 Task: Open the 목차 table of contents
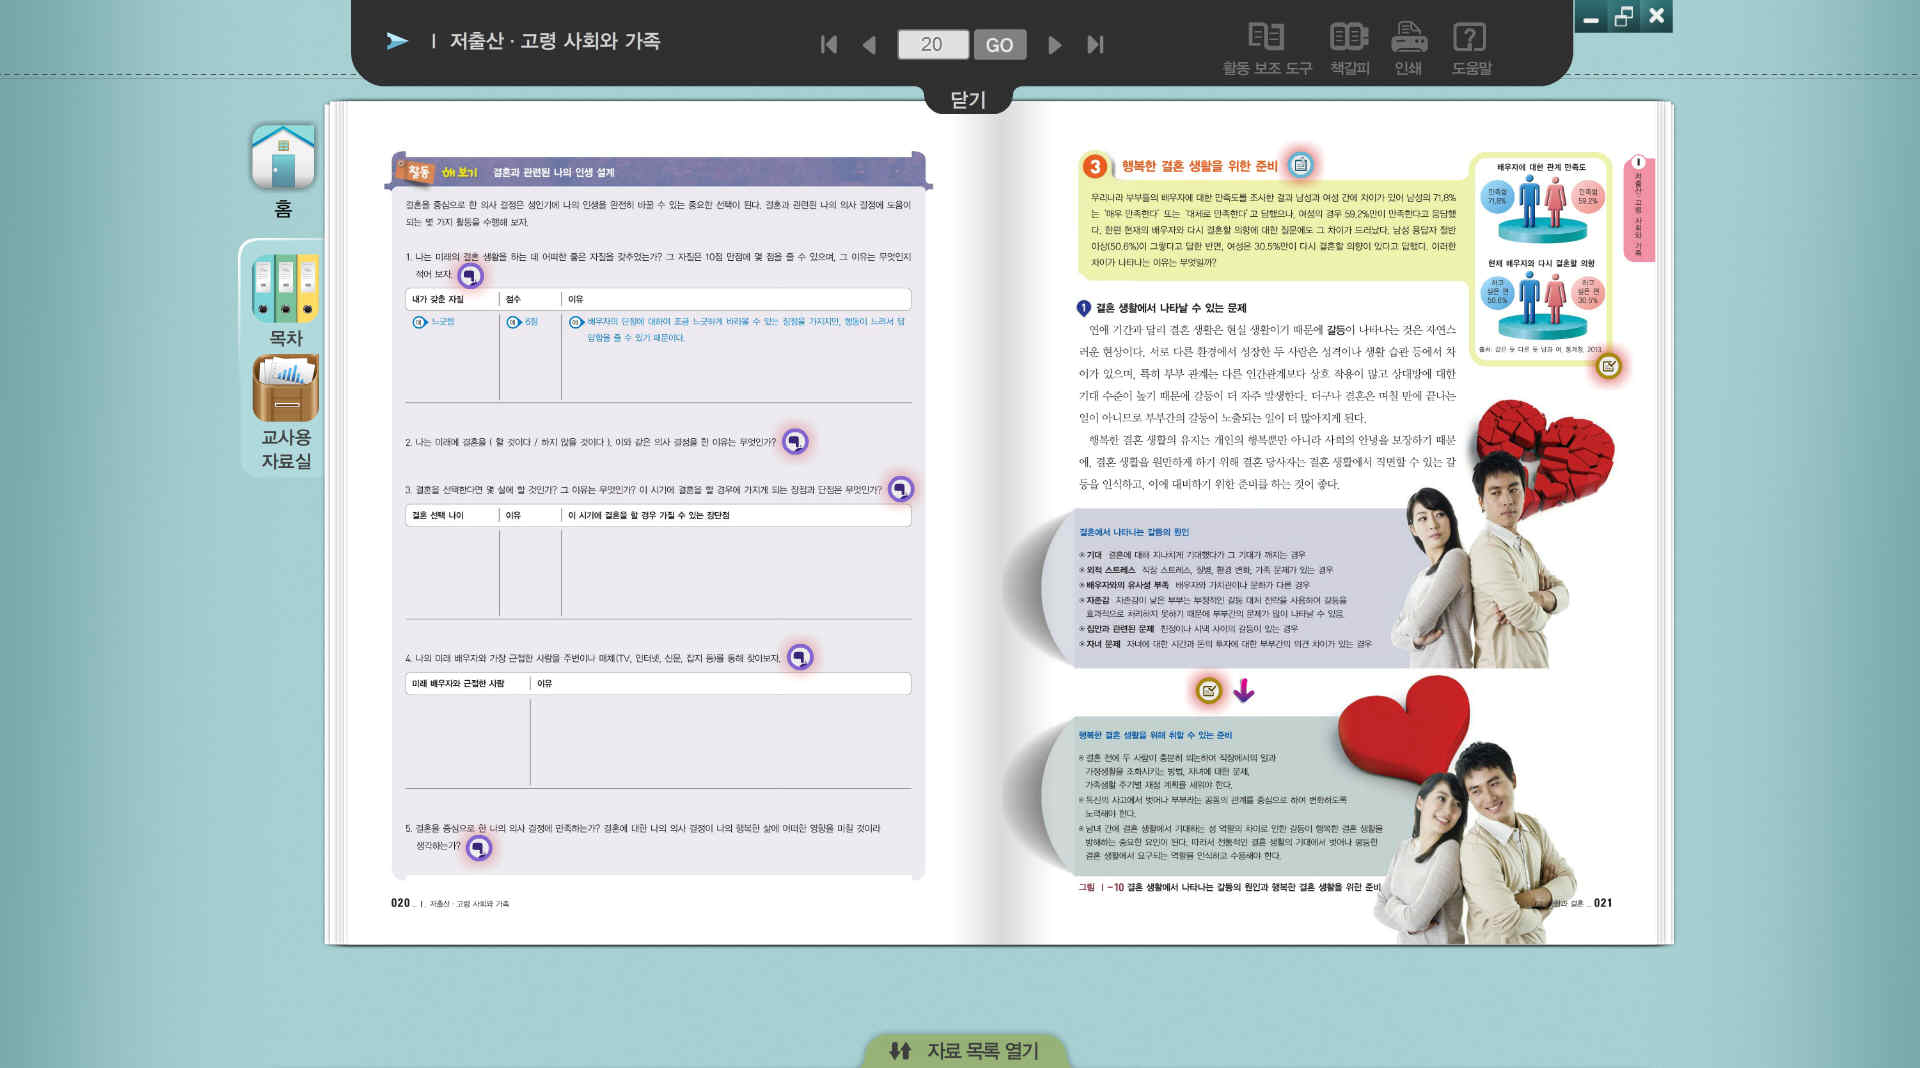point(285,300)
